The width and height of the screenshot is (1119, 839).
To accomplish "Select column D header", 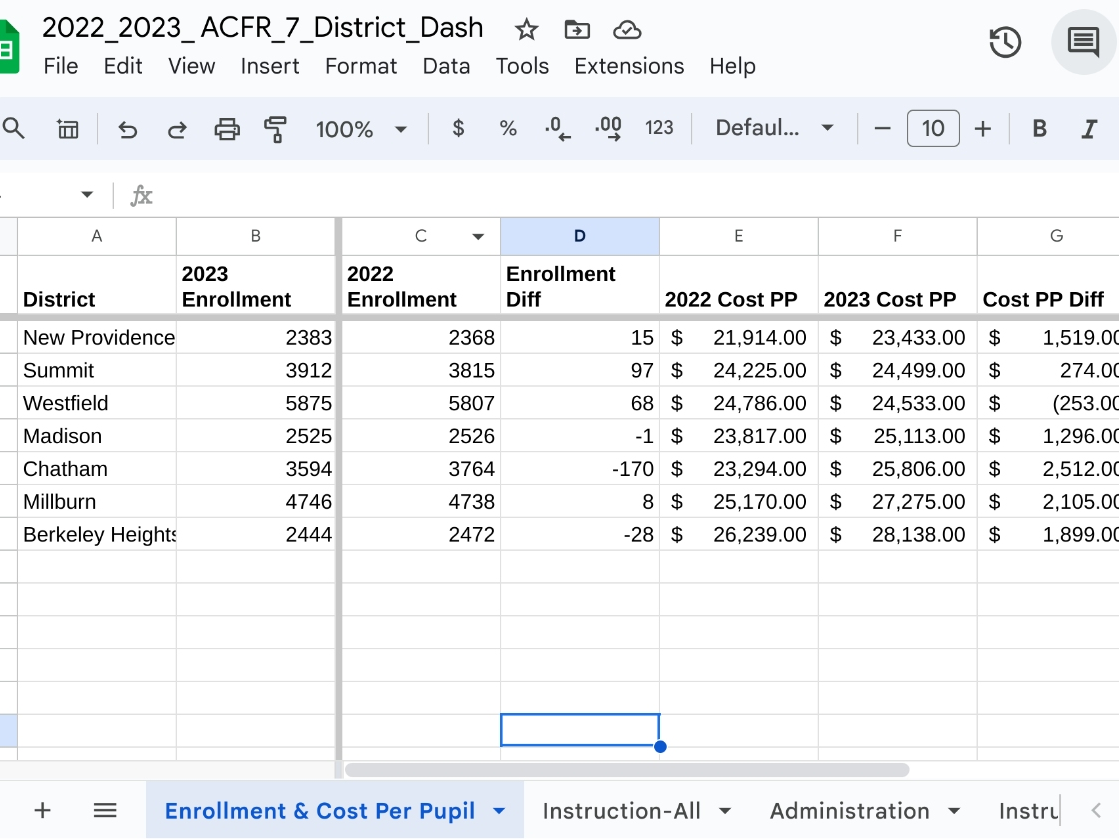I will [x=579, y=236].
